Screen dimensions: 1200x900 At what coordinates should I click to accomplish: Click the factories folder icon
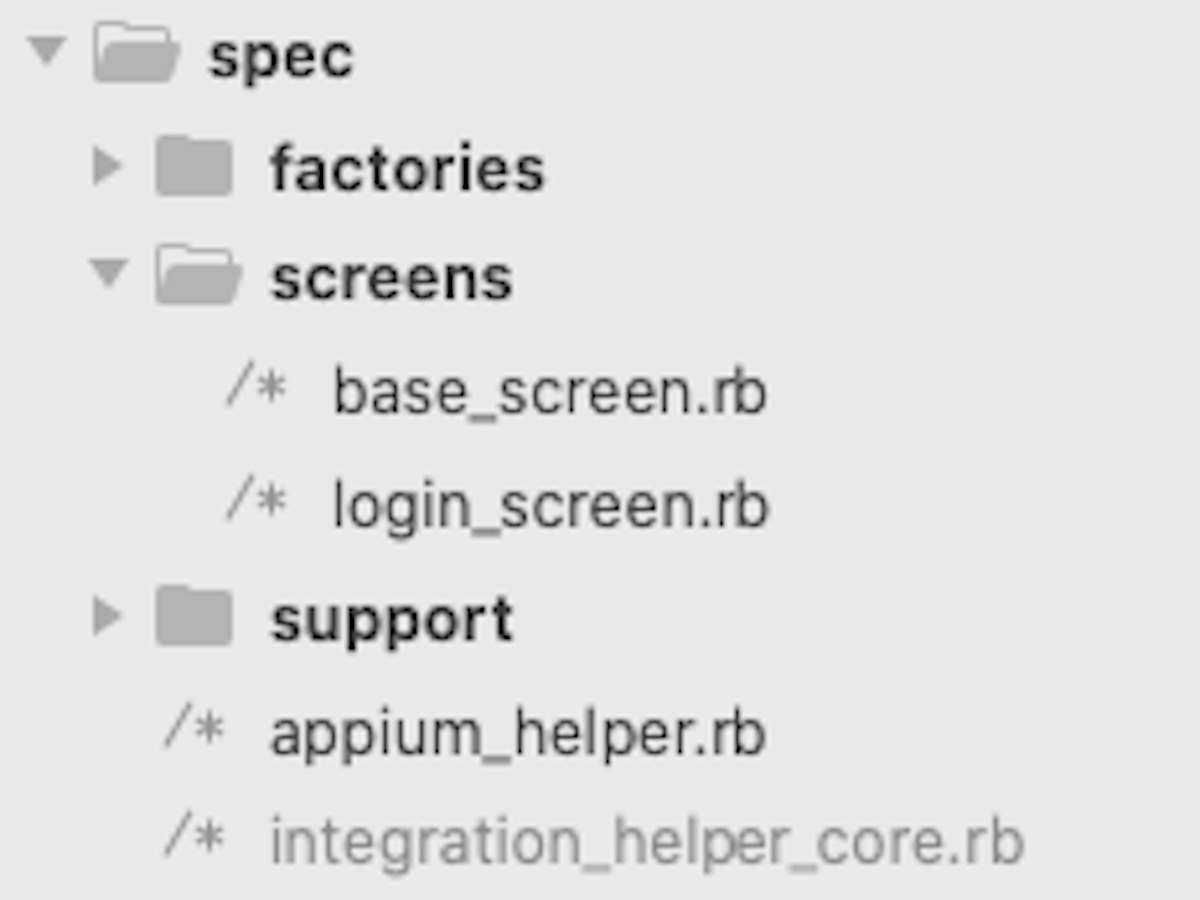tap(194, 167)
